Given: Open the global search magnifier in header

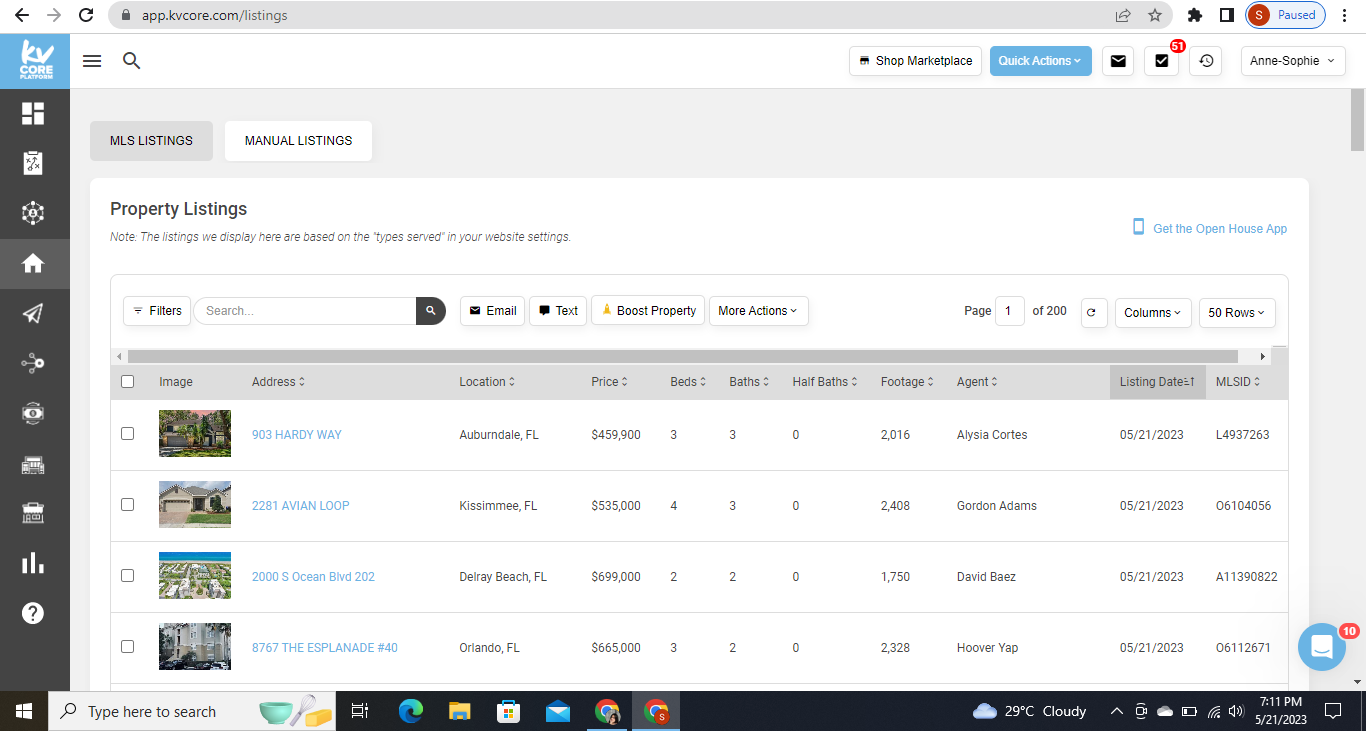Looking at the screenshot, I should (x=131, y=61).
